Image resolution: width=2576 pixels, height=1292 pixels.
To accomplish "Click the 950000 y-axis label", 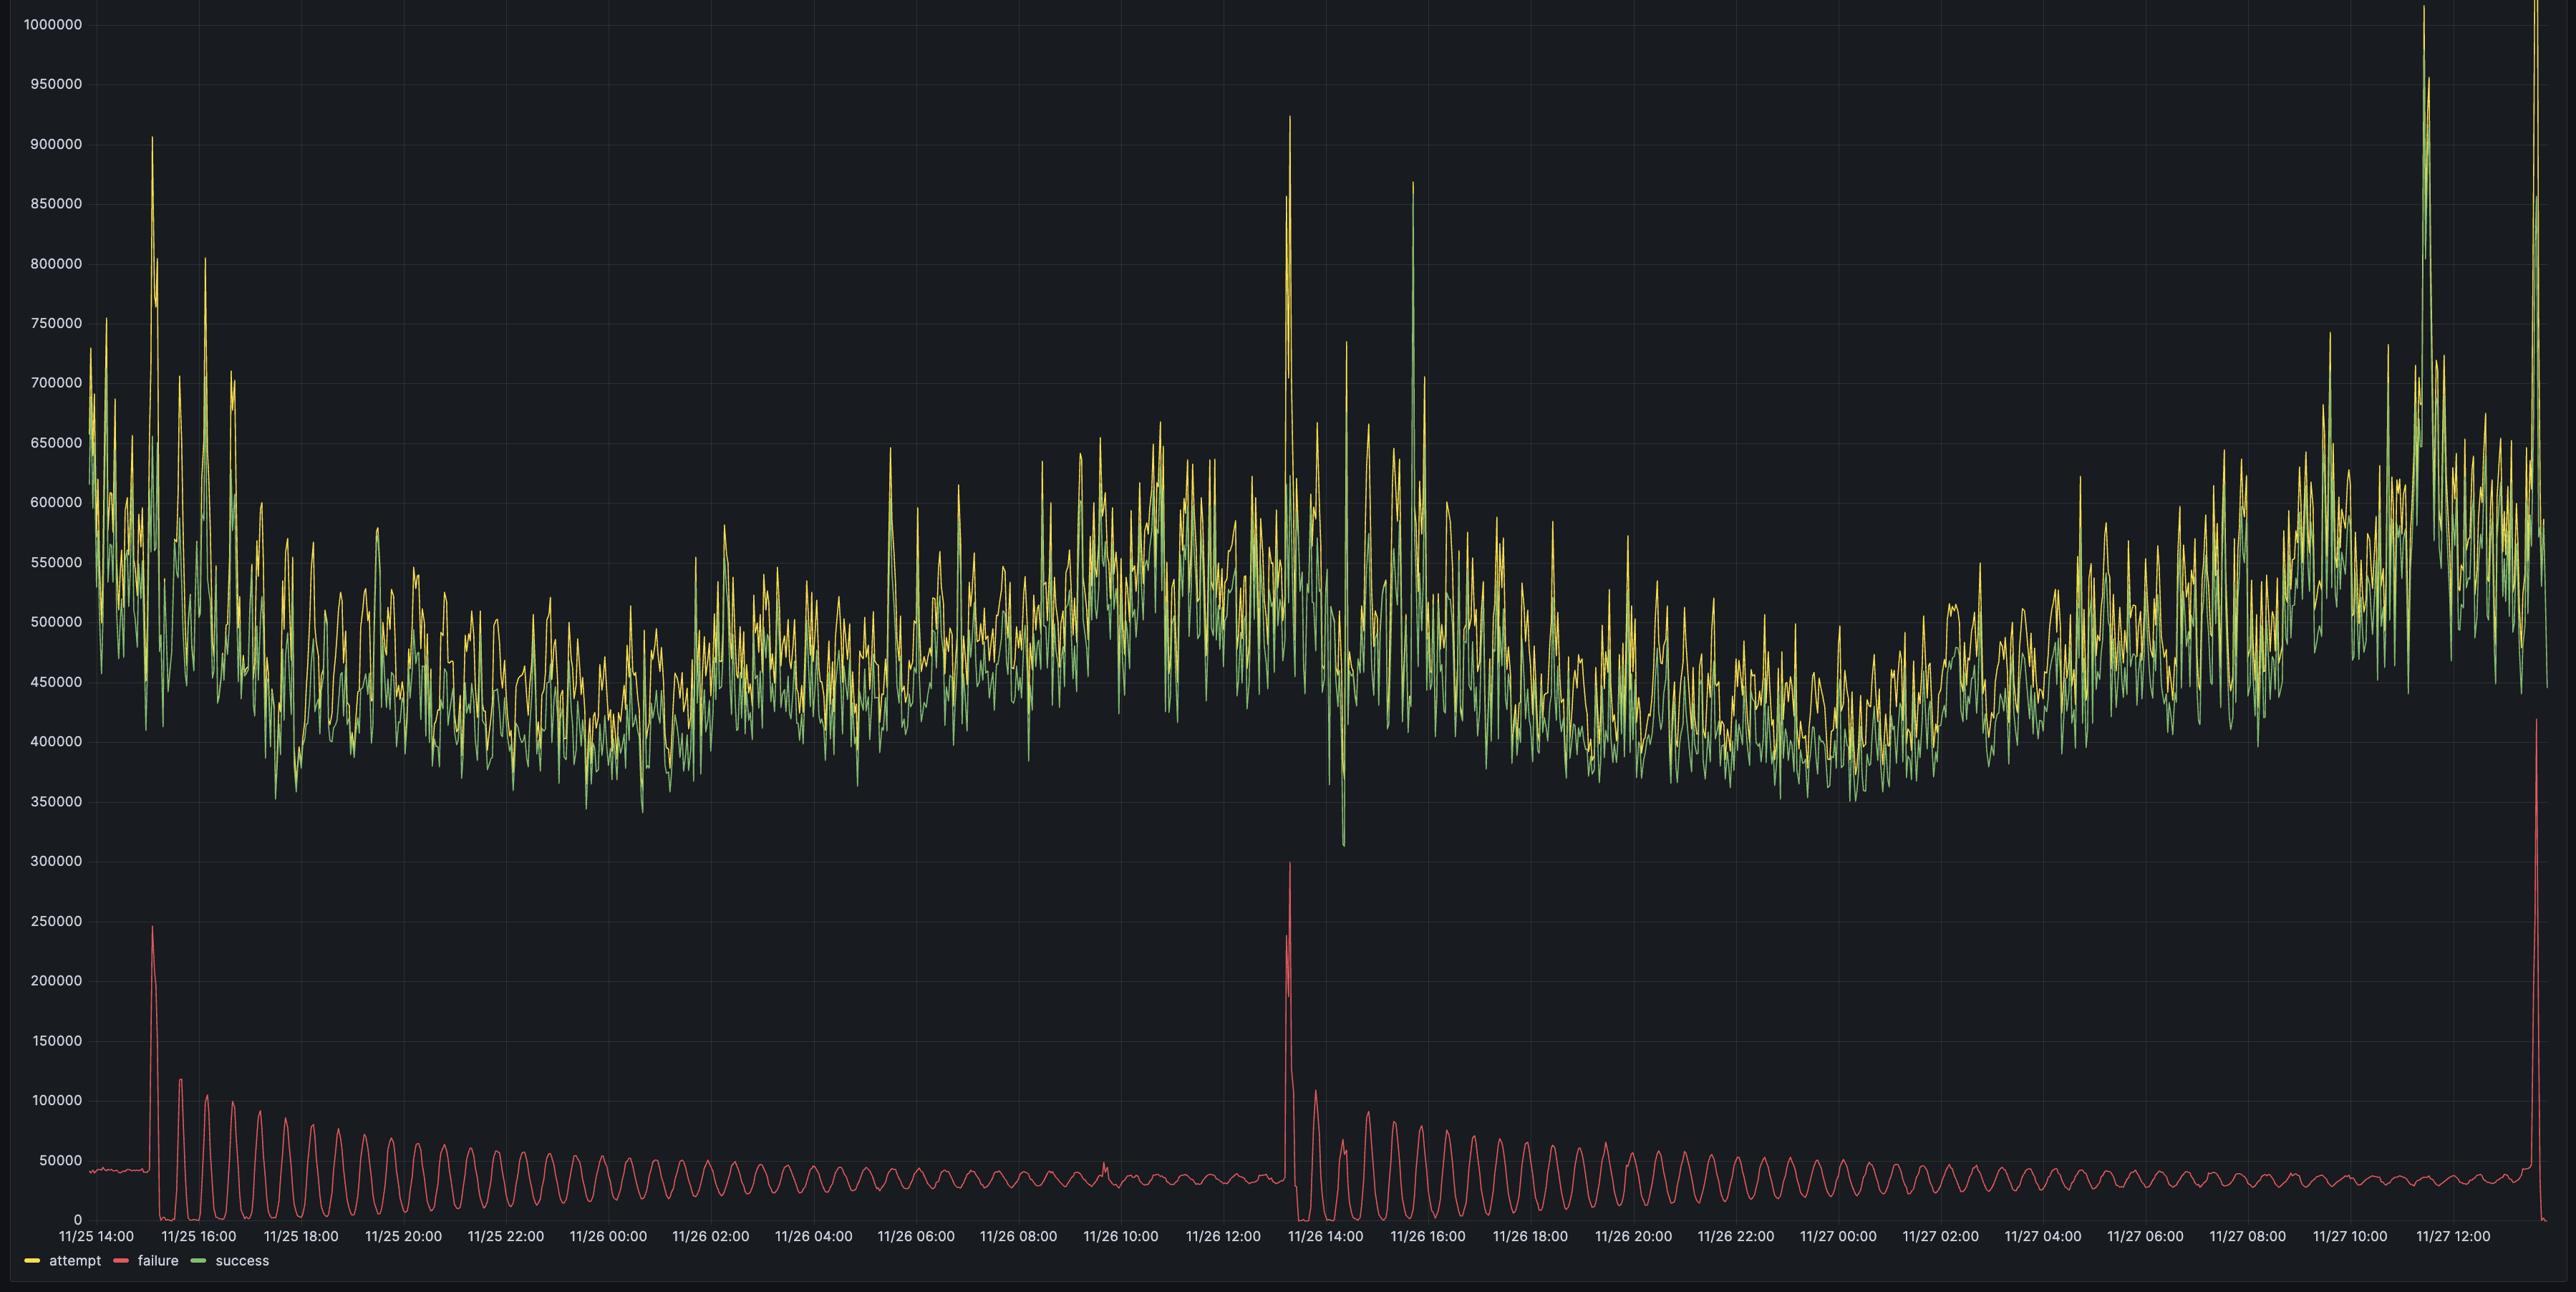I will [x=56, y=84].
